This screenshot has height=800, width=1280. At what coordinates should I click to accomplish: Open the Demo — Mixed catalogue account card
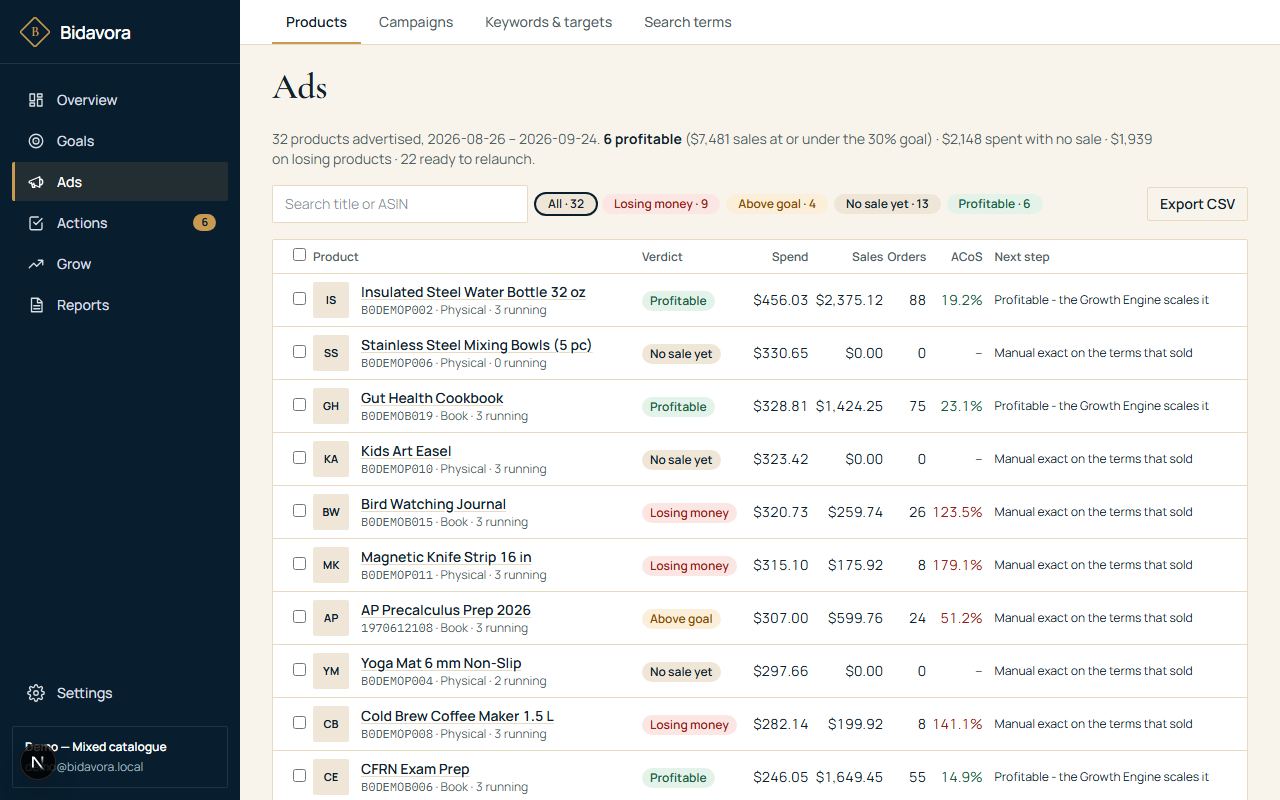tap(120, 757)
